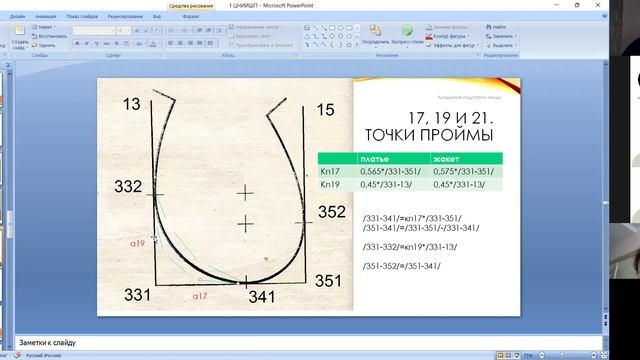Adjust the zoom slider handle
The height and width of the screenshot is (360, 640).
(562, 356)
